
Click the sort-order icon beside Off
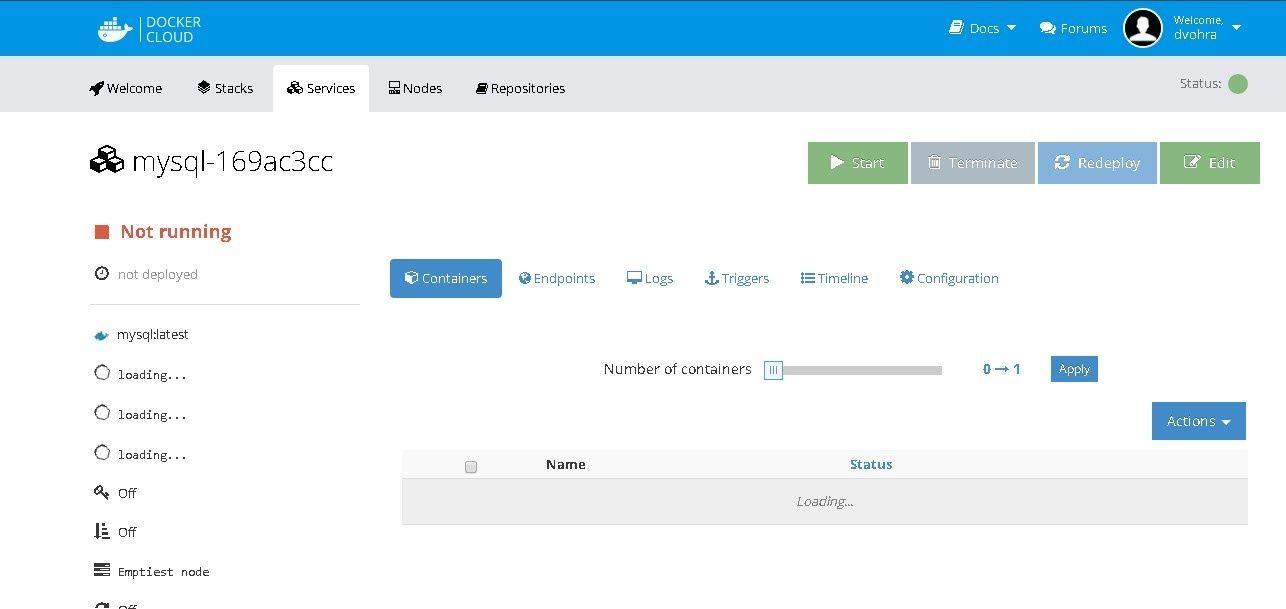(101, 531)
